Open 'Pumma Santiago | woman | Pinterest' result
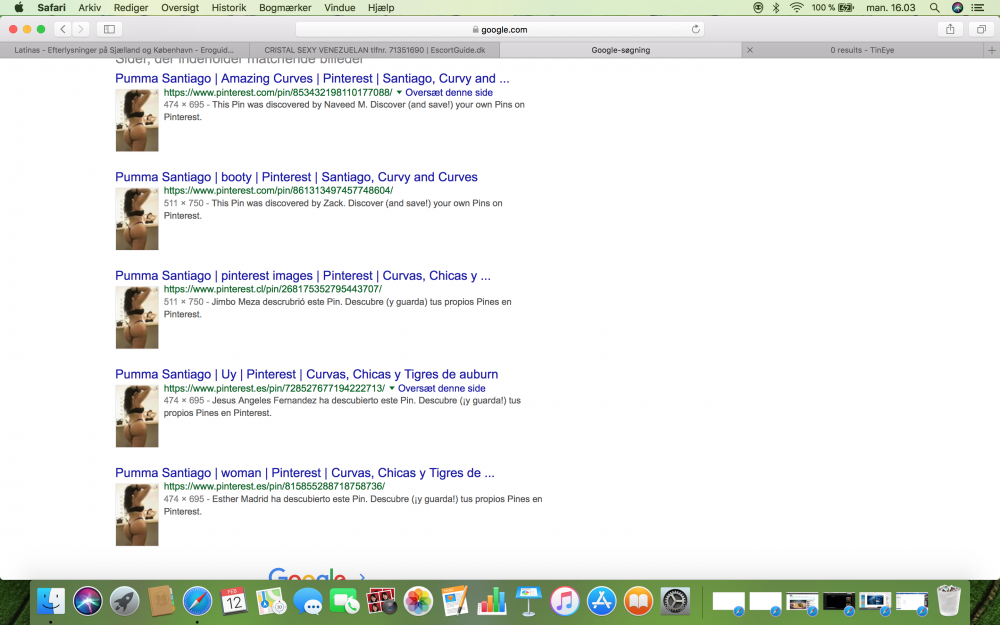1000x625 pixels. pyautogui.click(x=305, y=473)
